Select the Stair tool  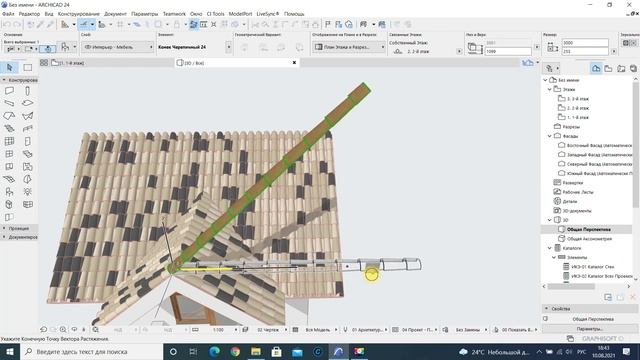[9, 129]
